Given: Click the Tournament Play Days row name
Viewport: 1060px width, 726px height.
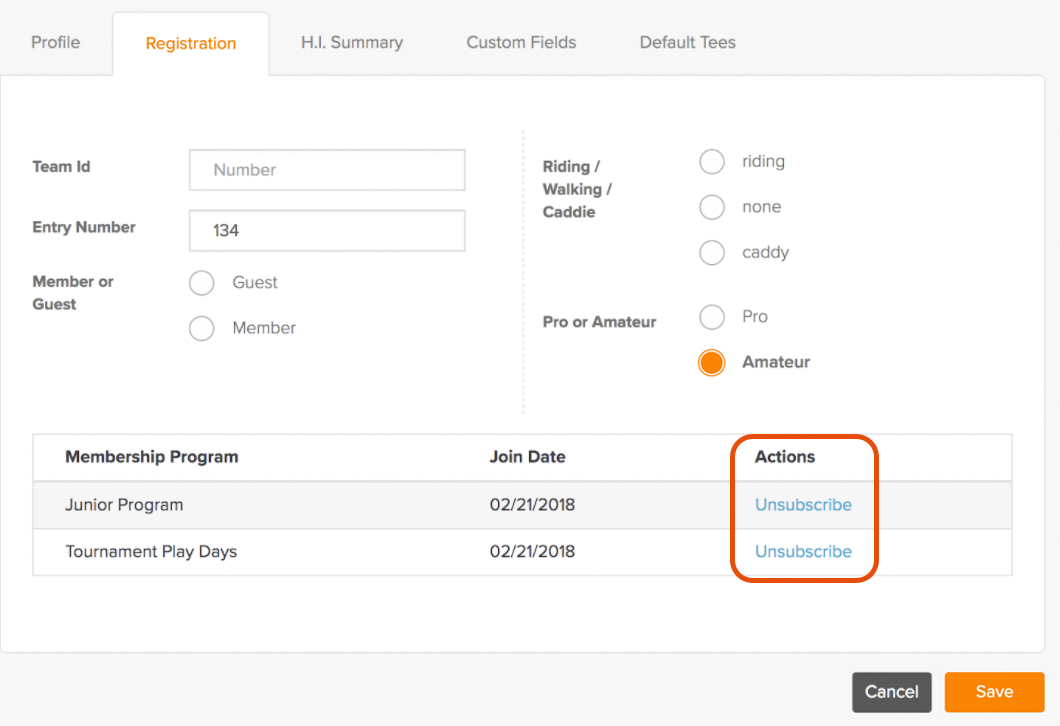Looking at the screenshot, I should 151,552.
